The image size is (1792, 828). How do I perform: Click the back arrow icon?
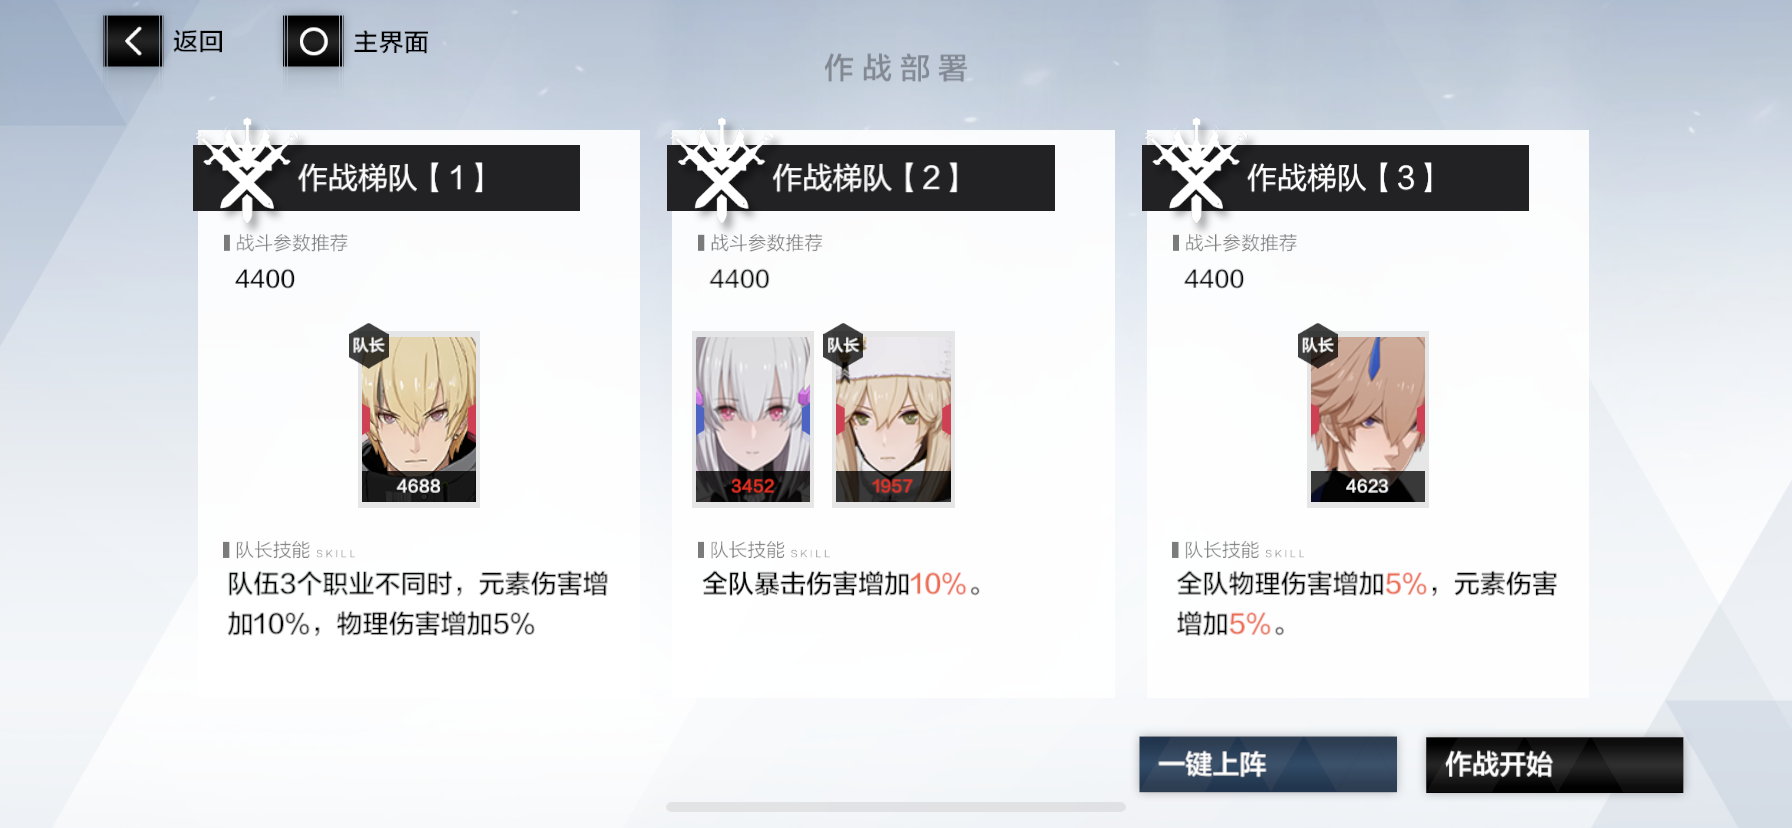pyautogui.click(x=133, y=41)
